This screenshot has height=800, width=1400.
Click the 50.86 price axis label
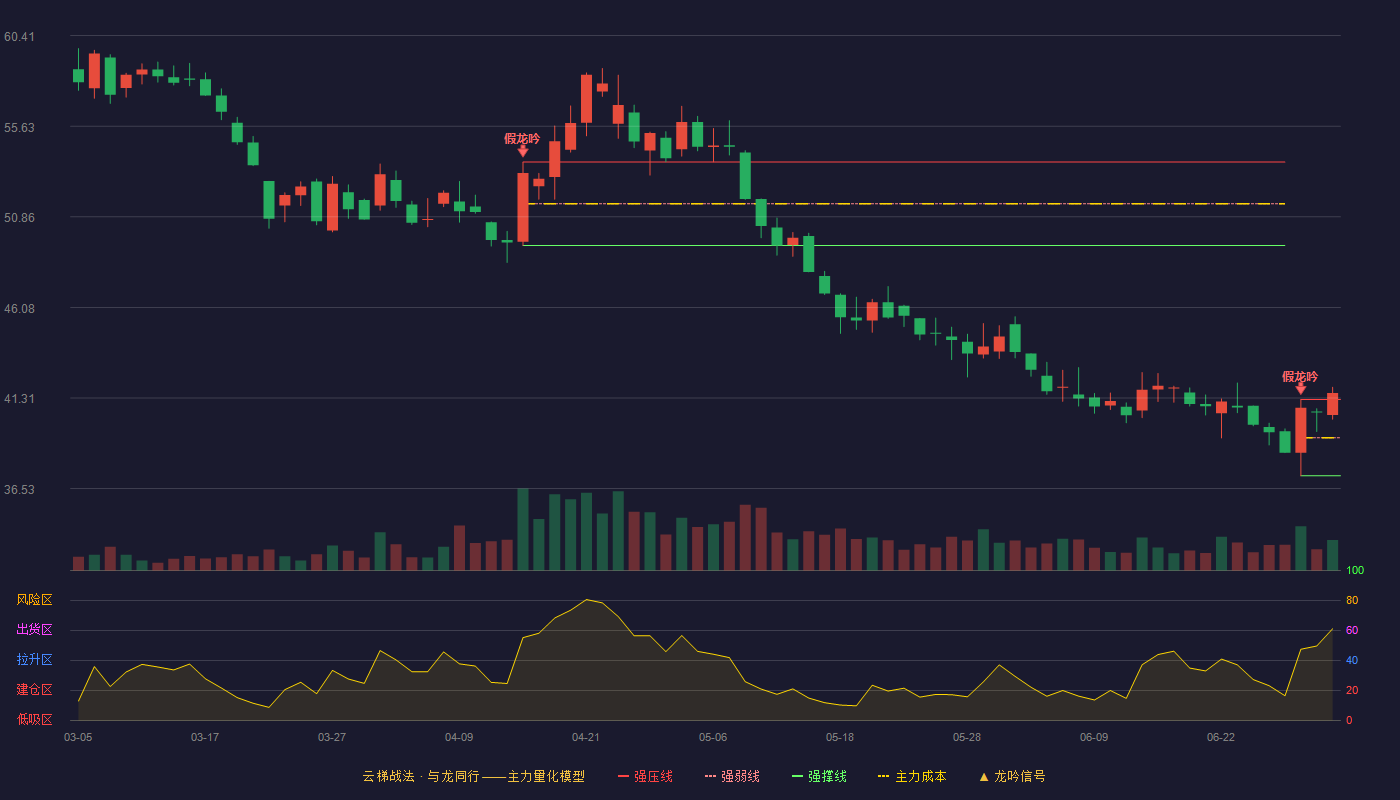[19, 217]
